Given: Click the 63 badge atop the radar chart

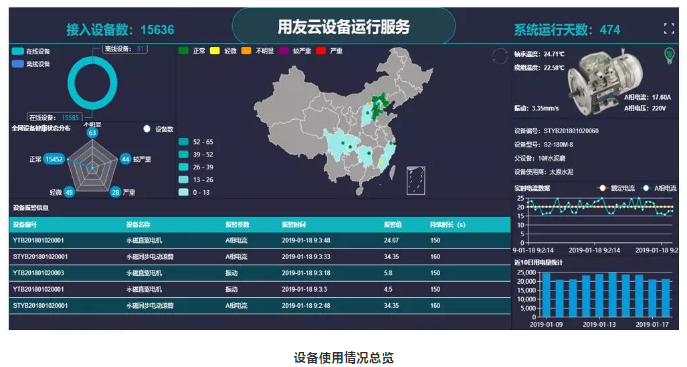Looking at the screenshot, I should 92,133.
